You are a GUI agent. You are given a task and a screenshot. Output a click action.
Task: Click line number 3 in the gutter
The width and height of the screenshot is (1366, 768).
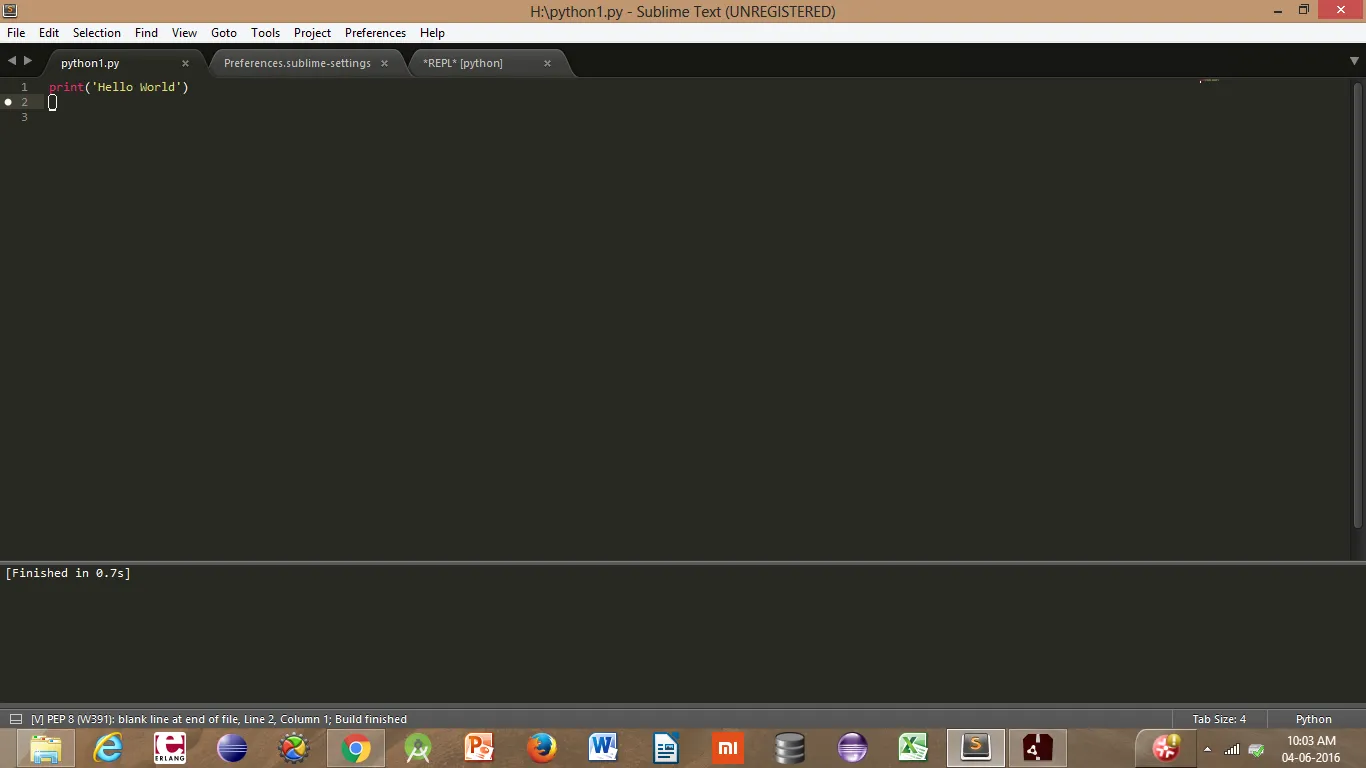point(24,117)
